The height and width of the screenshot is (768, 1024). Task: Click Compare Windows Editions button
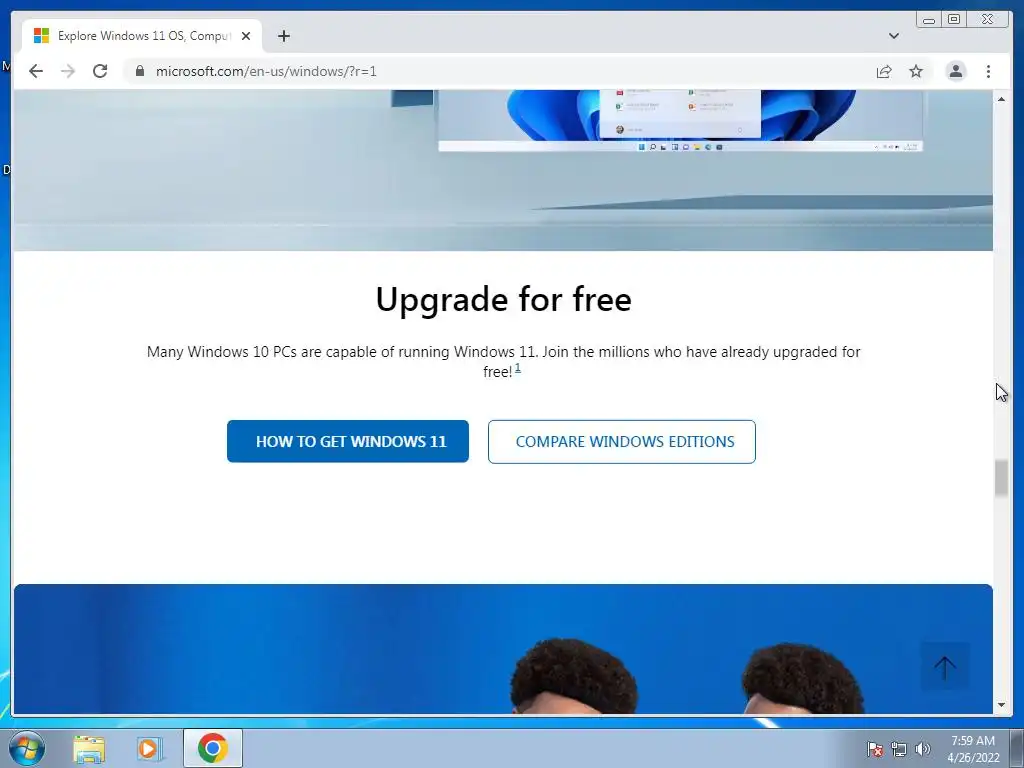[x=622, y=441]
